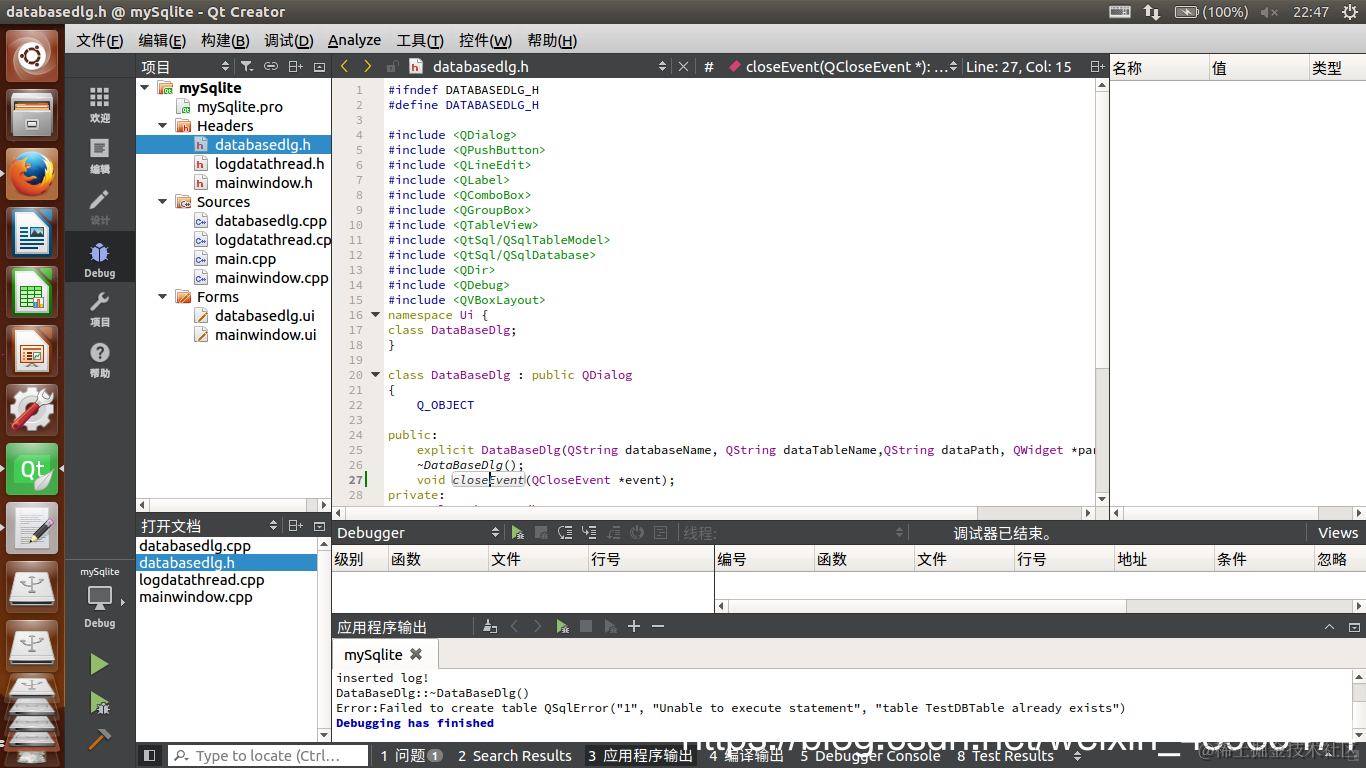Zoom in output with plus icon
The image size is (1366, 768).
[x=634, y=626]
